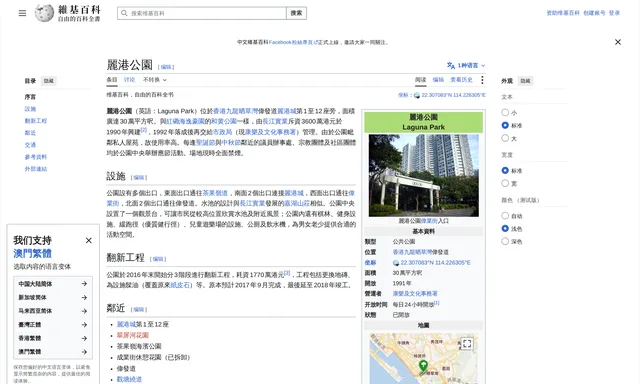Viewport: 640px width, 384px height.
Task: Jump to 交通 in contents
Action: point(30,145)
